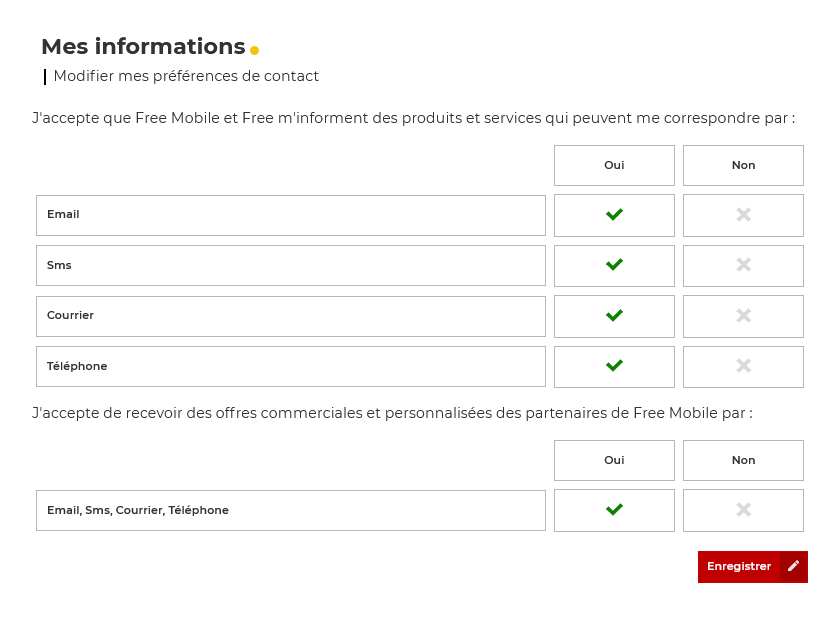840x624 pixels.
Task: Click 'Modifier mes préférences de contact' text
Action: (x=186, y=76)
